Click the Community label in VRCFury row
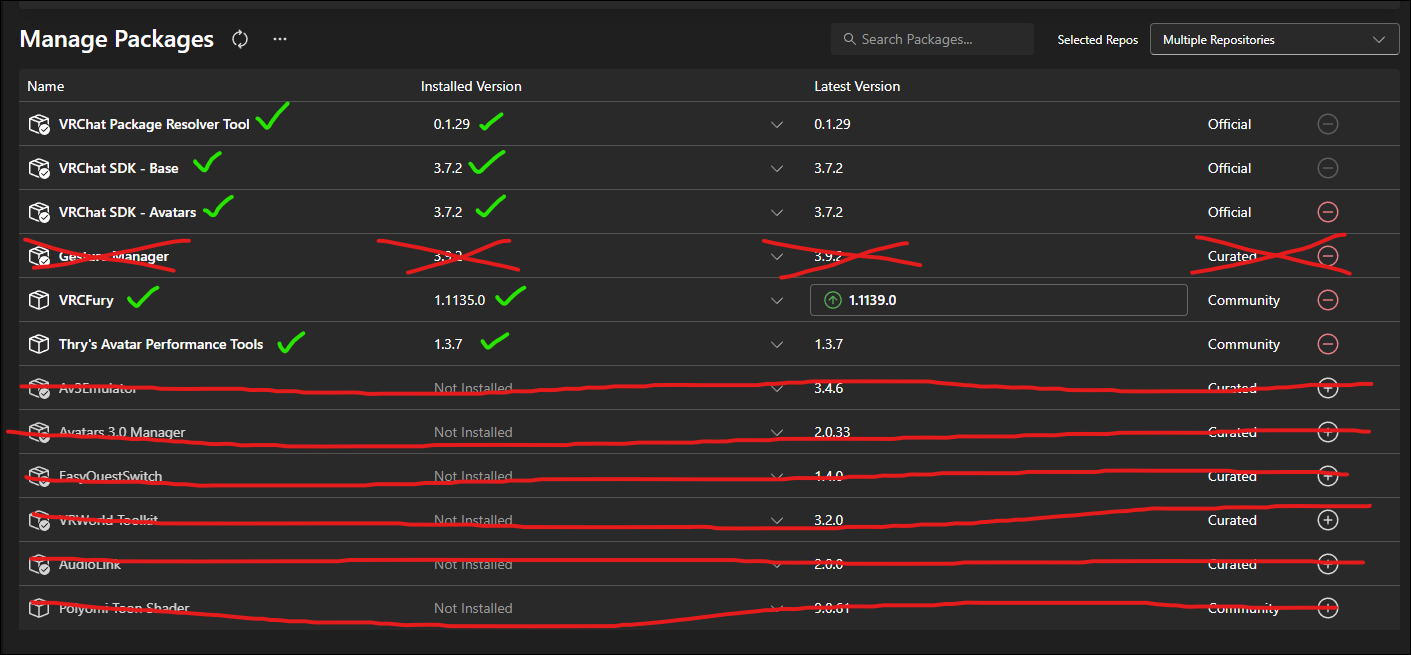 click(1243, 300)
